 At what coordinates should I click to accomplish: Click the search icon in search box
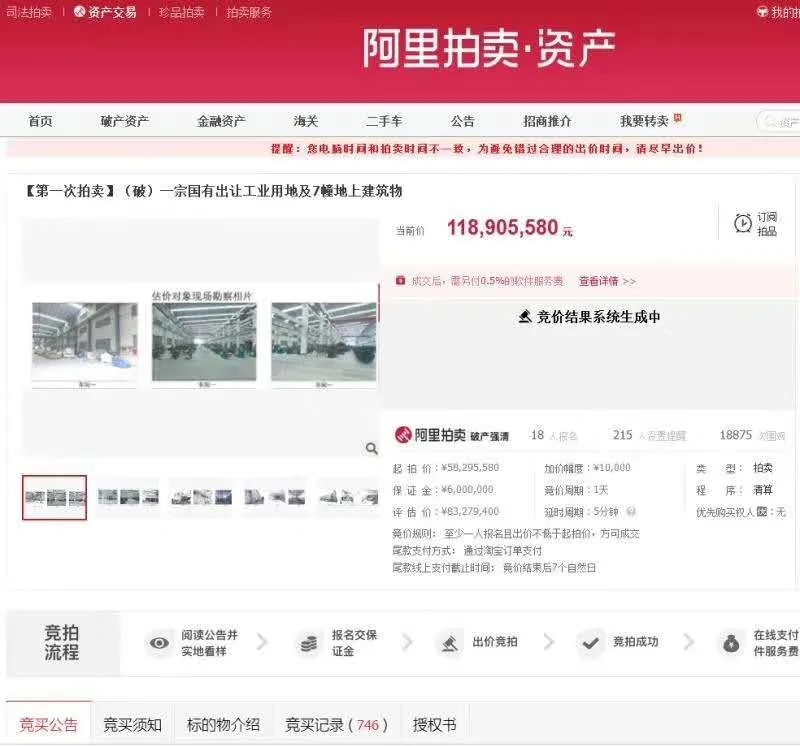(768, 121)
